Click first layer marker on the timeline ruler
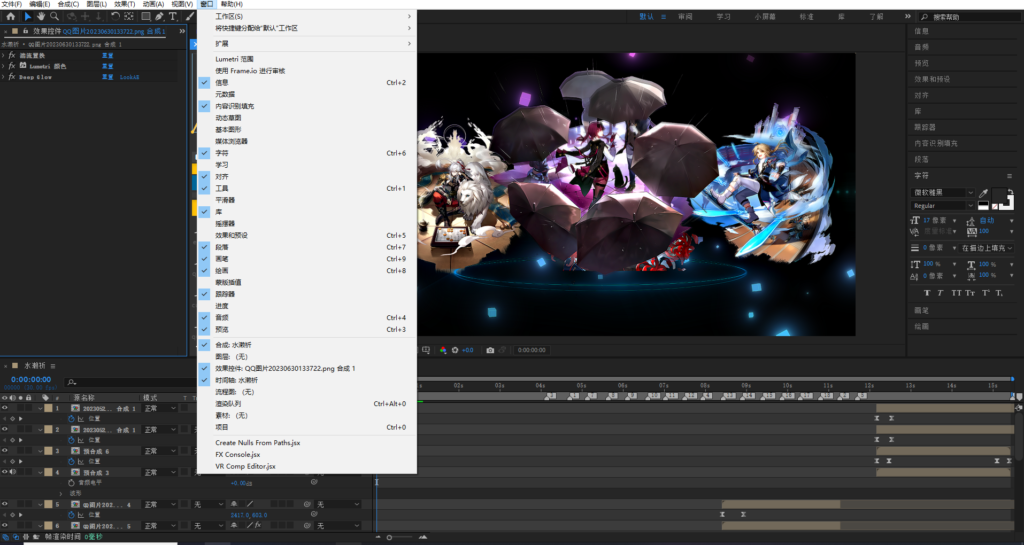Screen dimensions: 1024x545 pyautogui.click(x=551, y=396)
